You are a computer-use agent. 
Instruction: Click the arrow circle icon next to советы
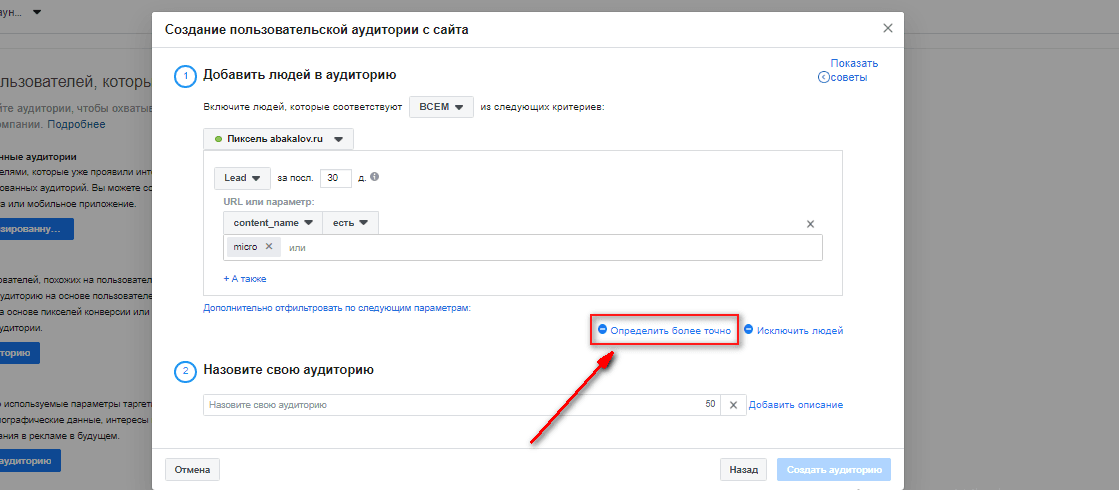pos(824,77)
